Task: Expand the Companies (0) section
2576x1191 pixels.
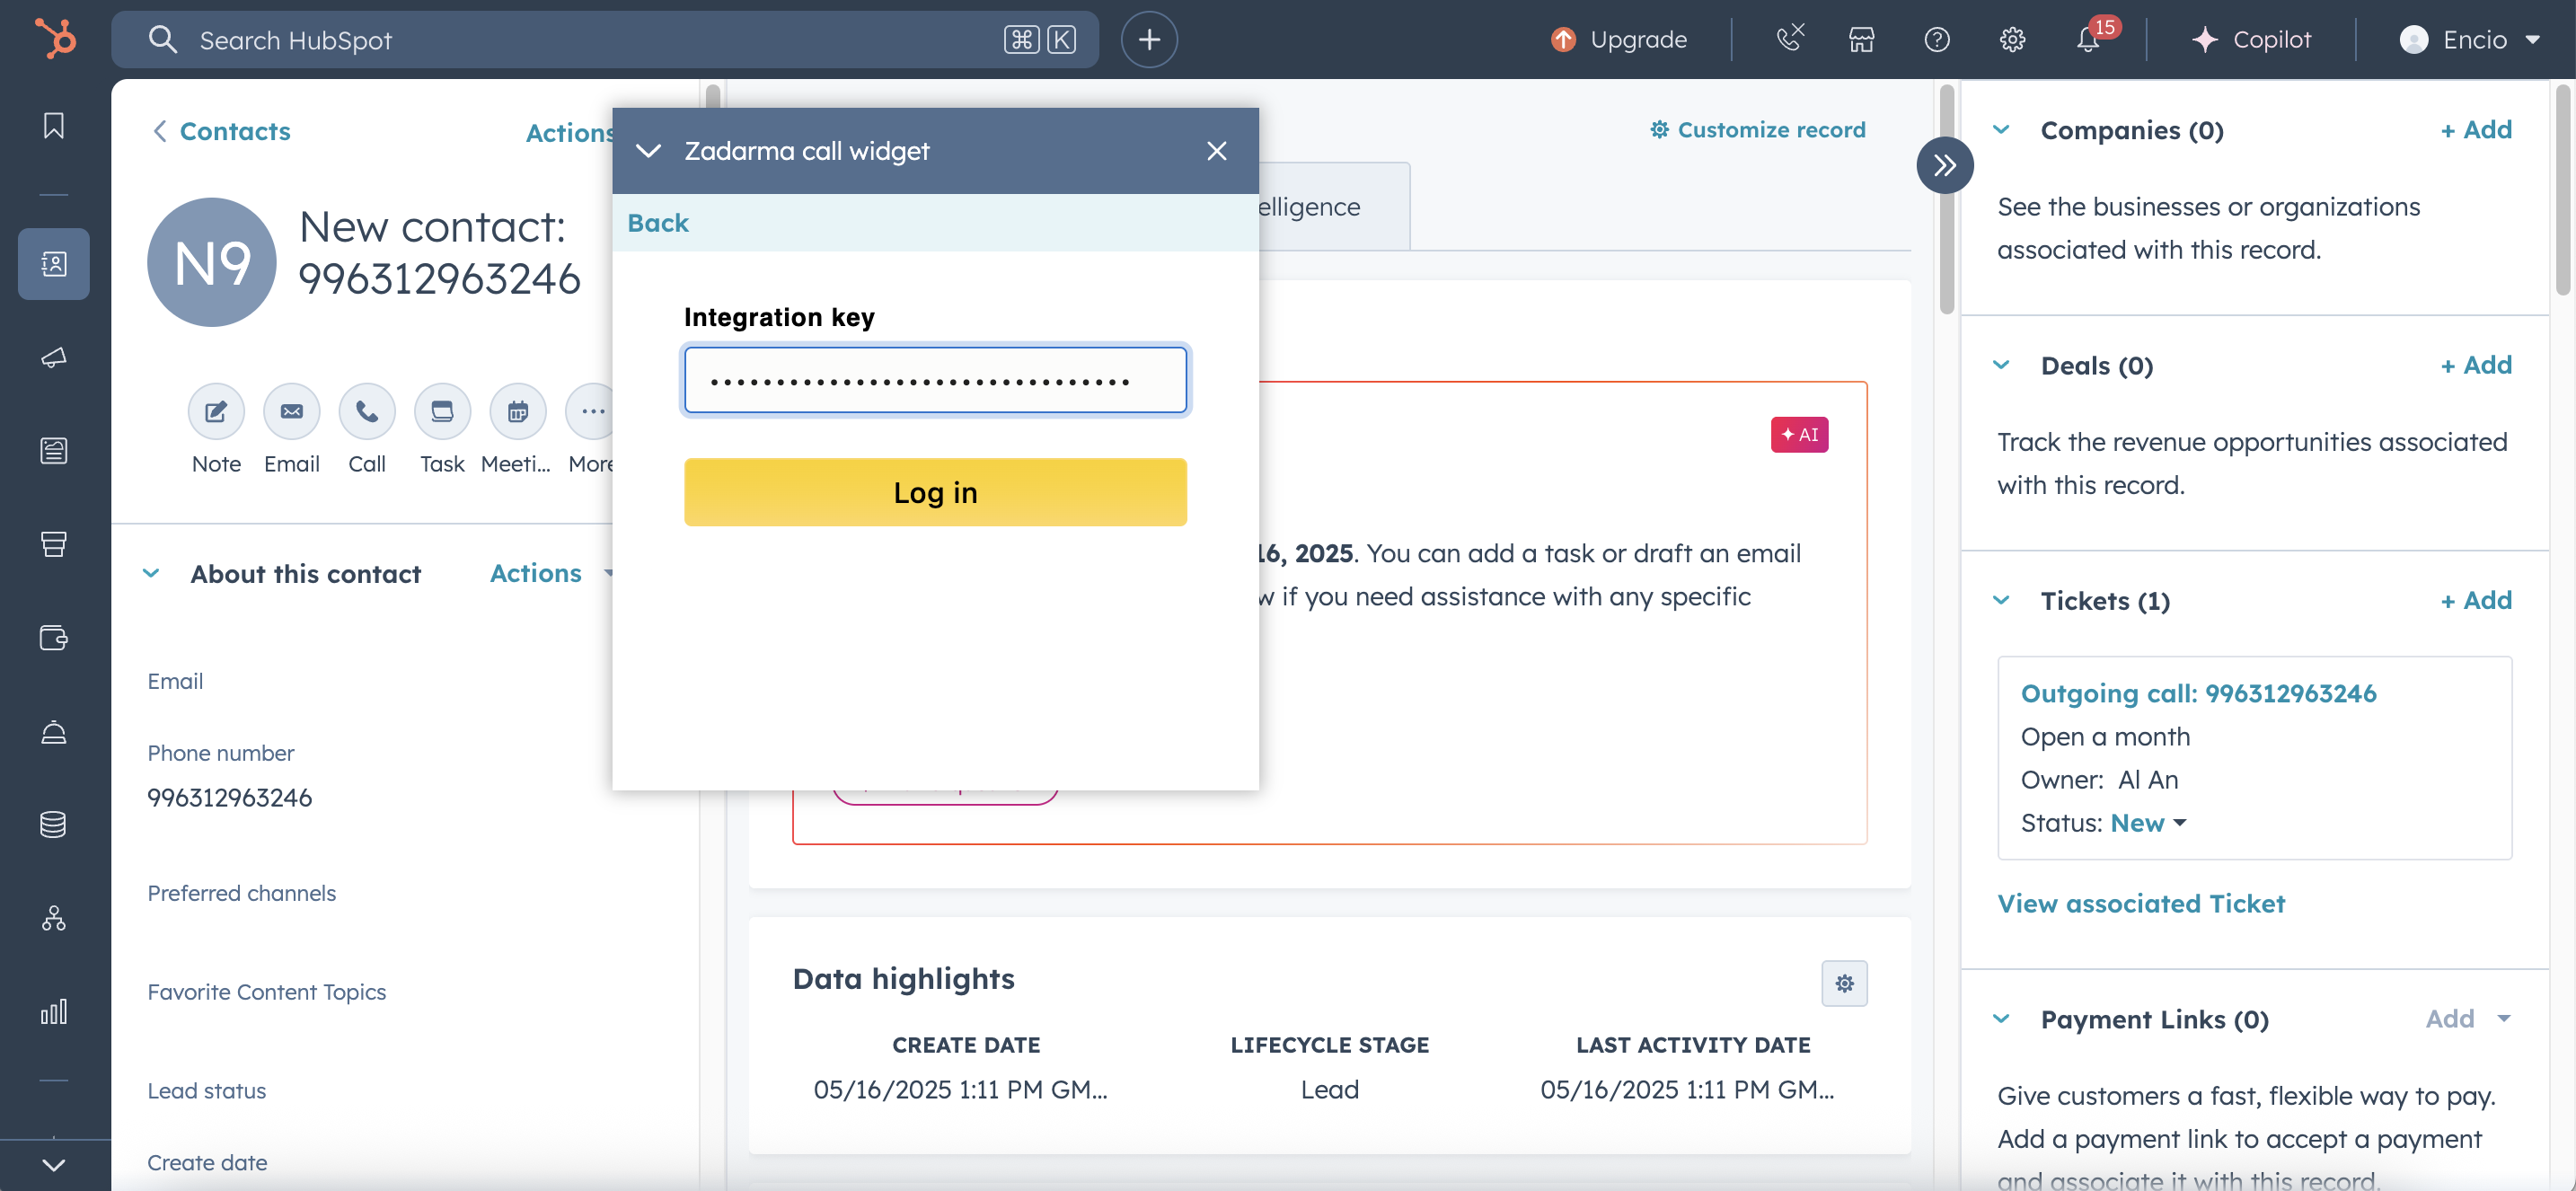Action: pos(2002,129)
